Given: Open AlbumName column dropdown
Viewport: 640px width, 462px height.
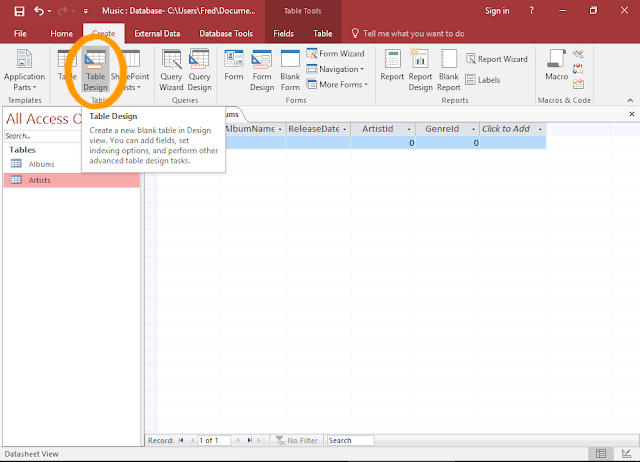Looking at the screenshot, I should pos(280,129).
